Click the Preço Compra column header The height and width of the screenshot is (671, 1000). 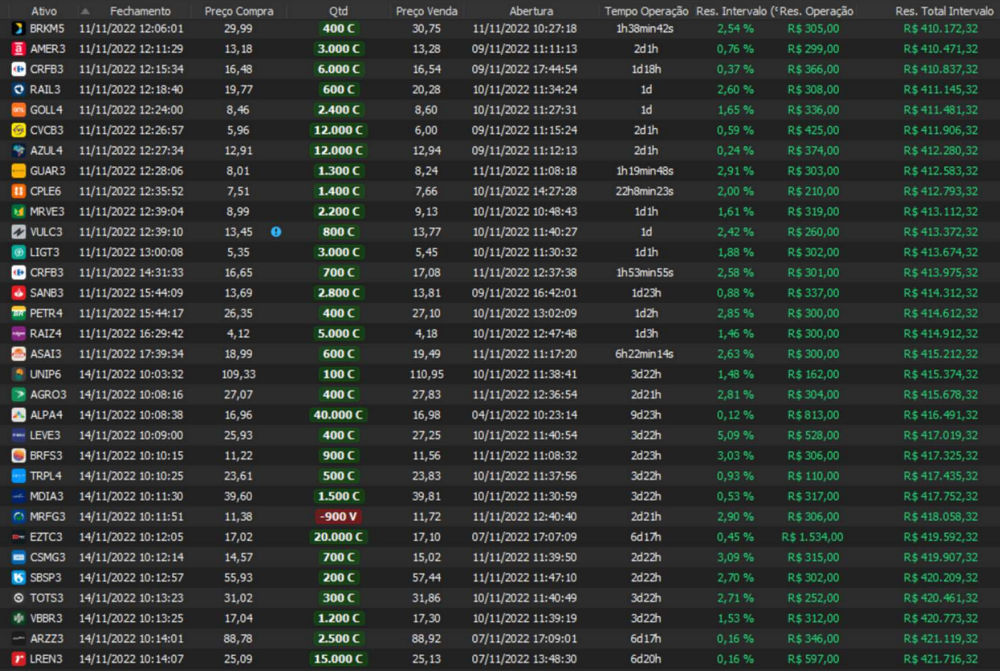tap(239, 10)
